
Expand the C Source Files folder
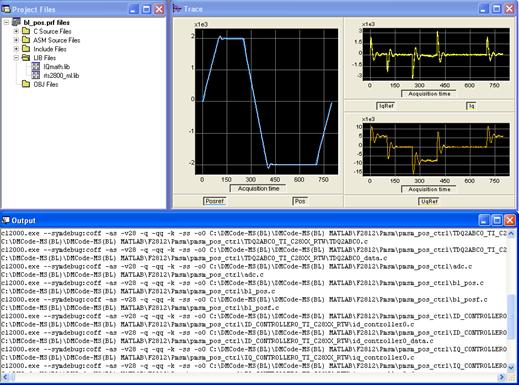(x=16, y=31)
